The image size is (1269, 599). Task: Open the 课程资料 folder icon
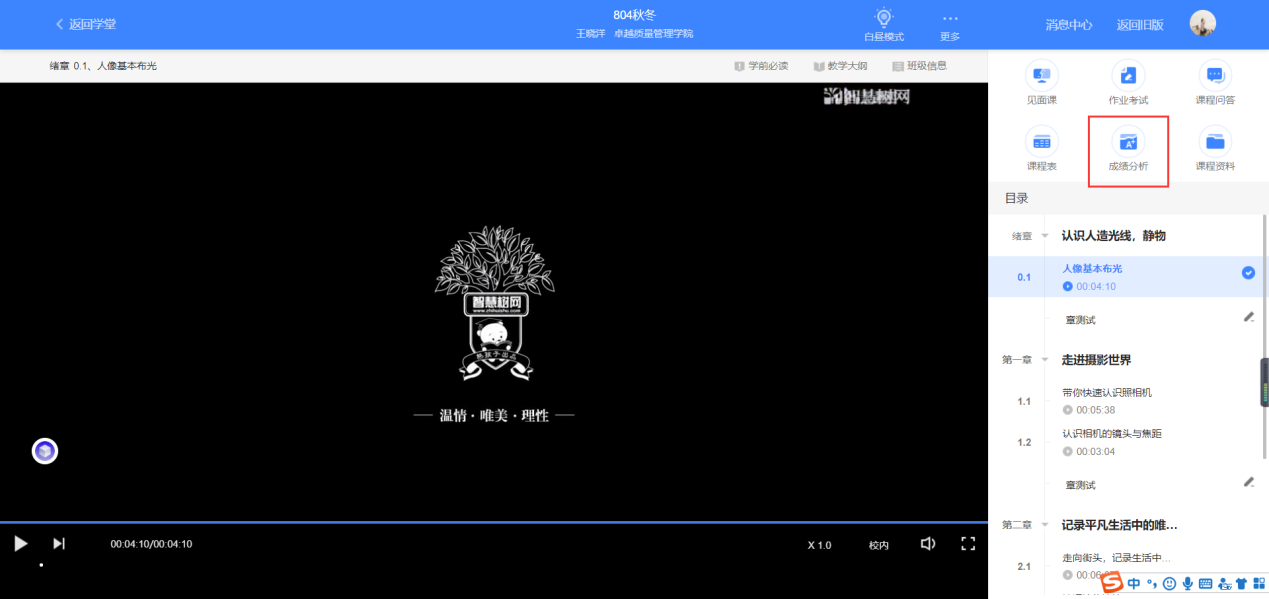pyautogui.click(x=1215, y=141)
